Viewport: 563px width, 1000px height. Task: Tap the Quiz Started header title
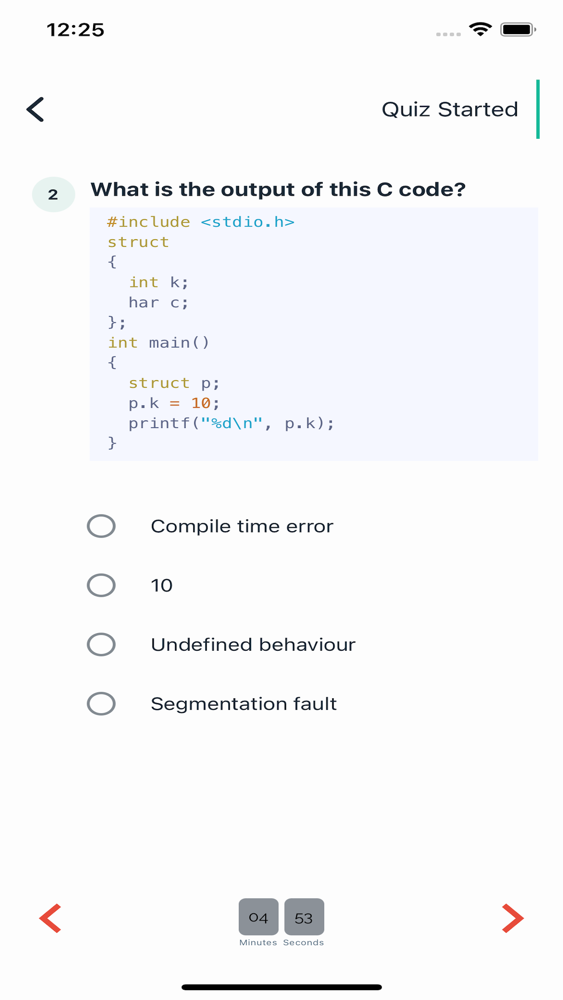coord(450,109)
